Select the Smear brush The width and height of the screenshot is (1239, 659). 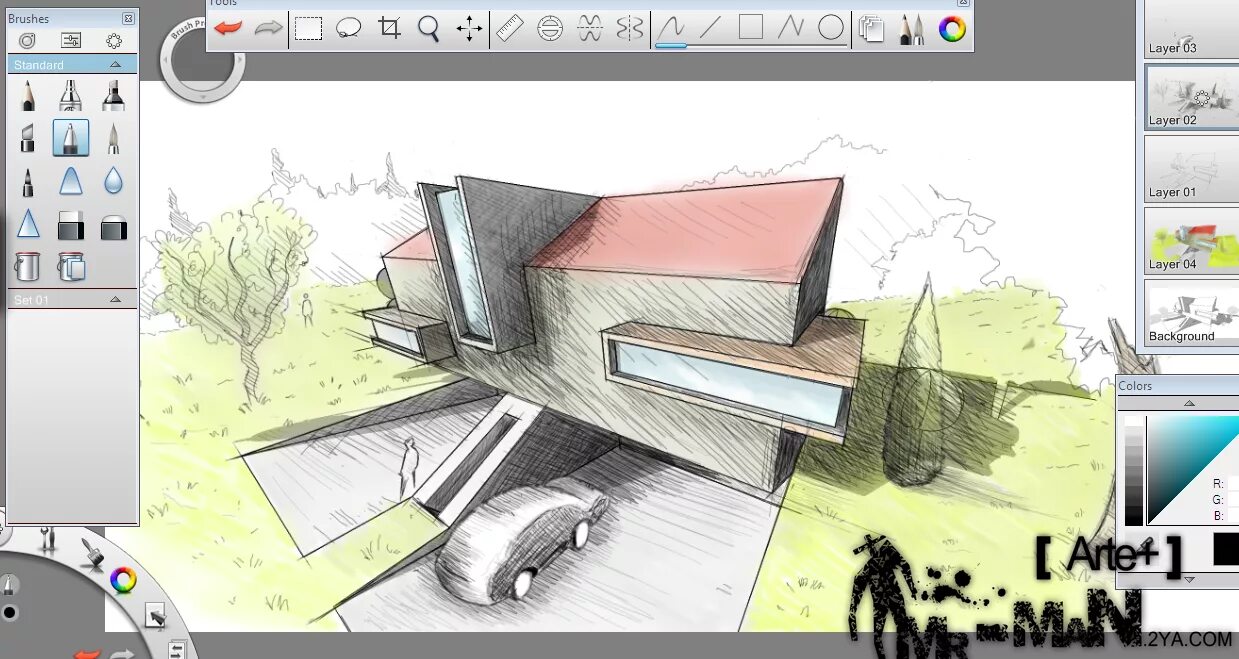coord(70,182)
